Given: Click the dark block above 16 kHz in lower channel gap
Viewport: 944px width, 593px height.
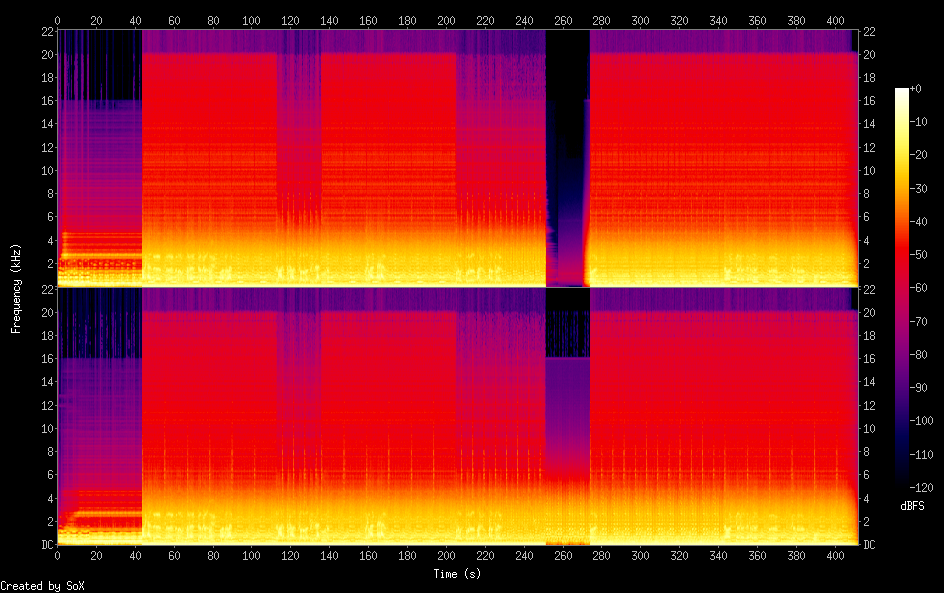Looking at the screenshot, I should coord(567,335).
